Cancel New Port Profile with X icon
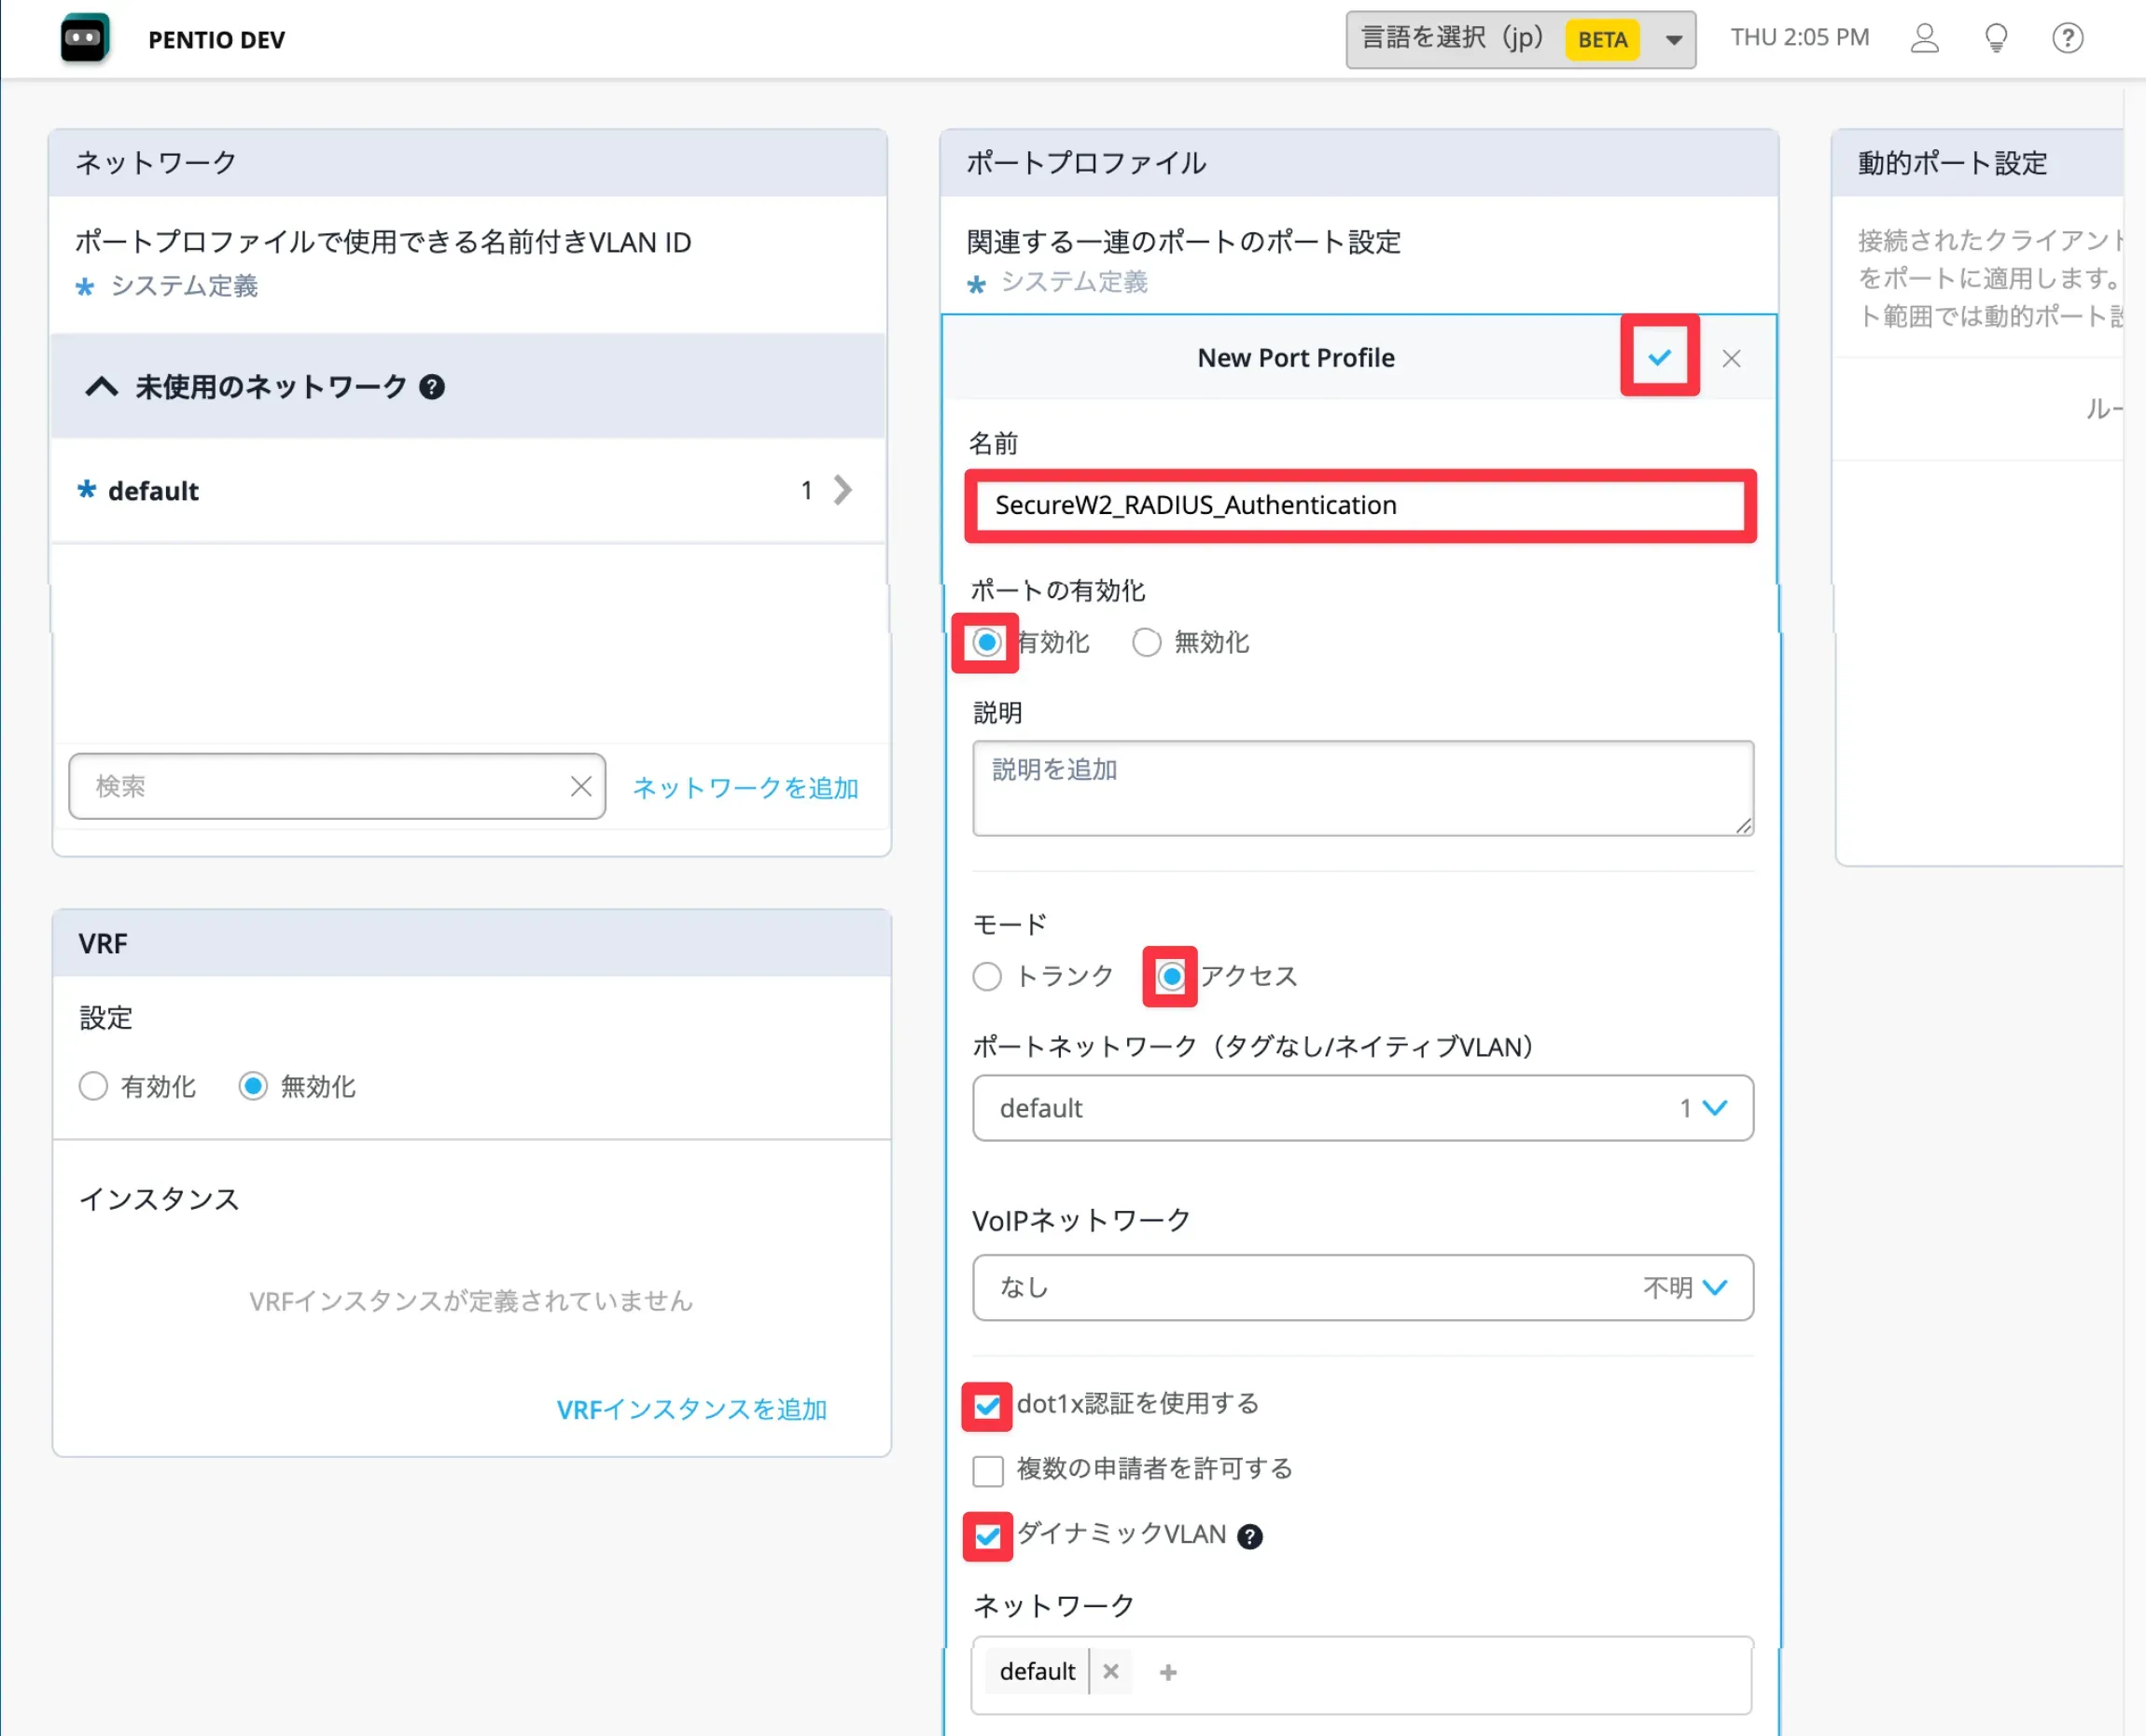This screenshot has width=2146, height=1736. (x=1731, y=358)
